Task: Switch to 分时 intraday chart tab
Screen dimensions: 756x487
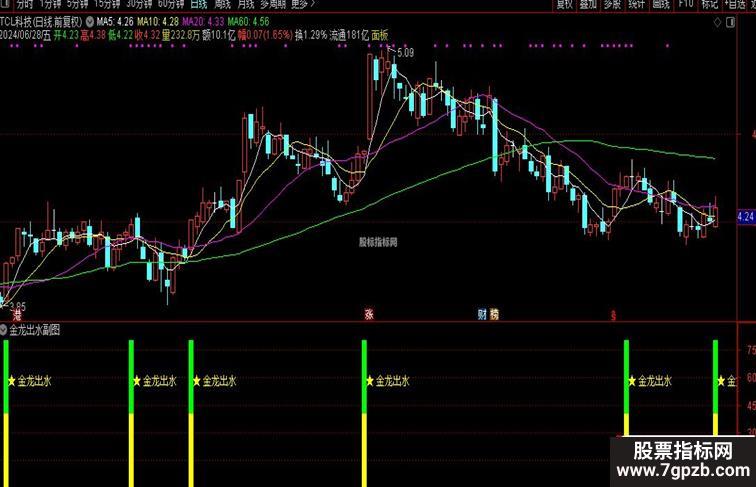Action: tap(24, 4)
